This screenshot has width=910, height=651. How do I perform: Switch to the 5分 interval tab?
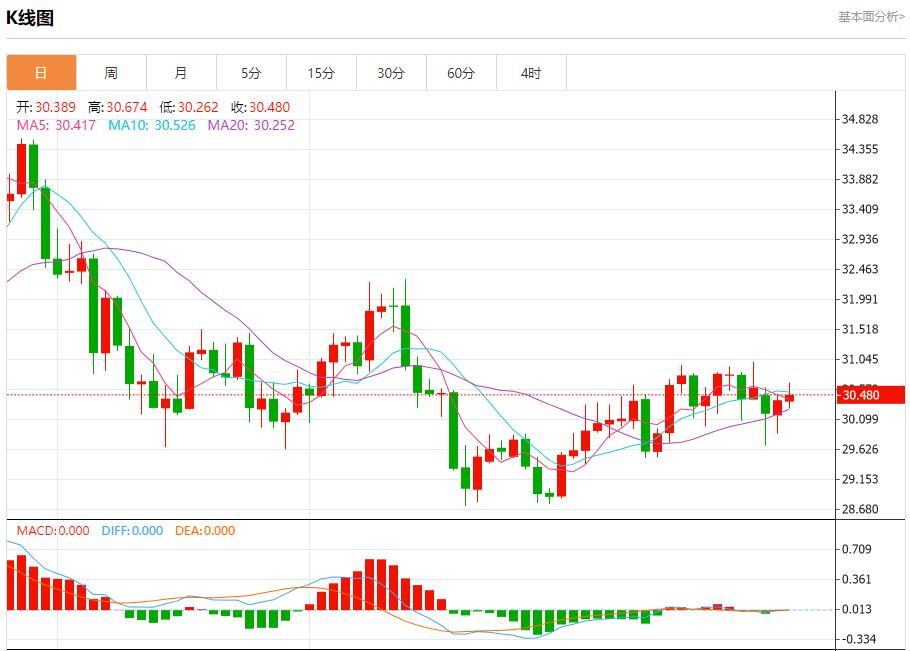(251, 73)
